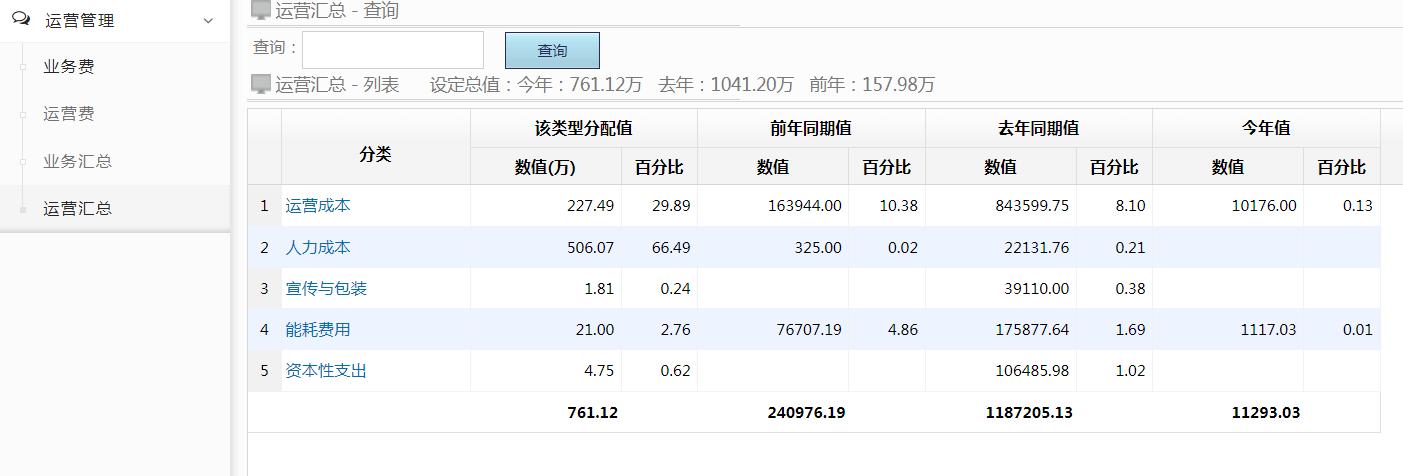The image size is (1403, 476).
Task: Open 运营费 in the sidebar
Action: [69, 114]
